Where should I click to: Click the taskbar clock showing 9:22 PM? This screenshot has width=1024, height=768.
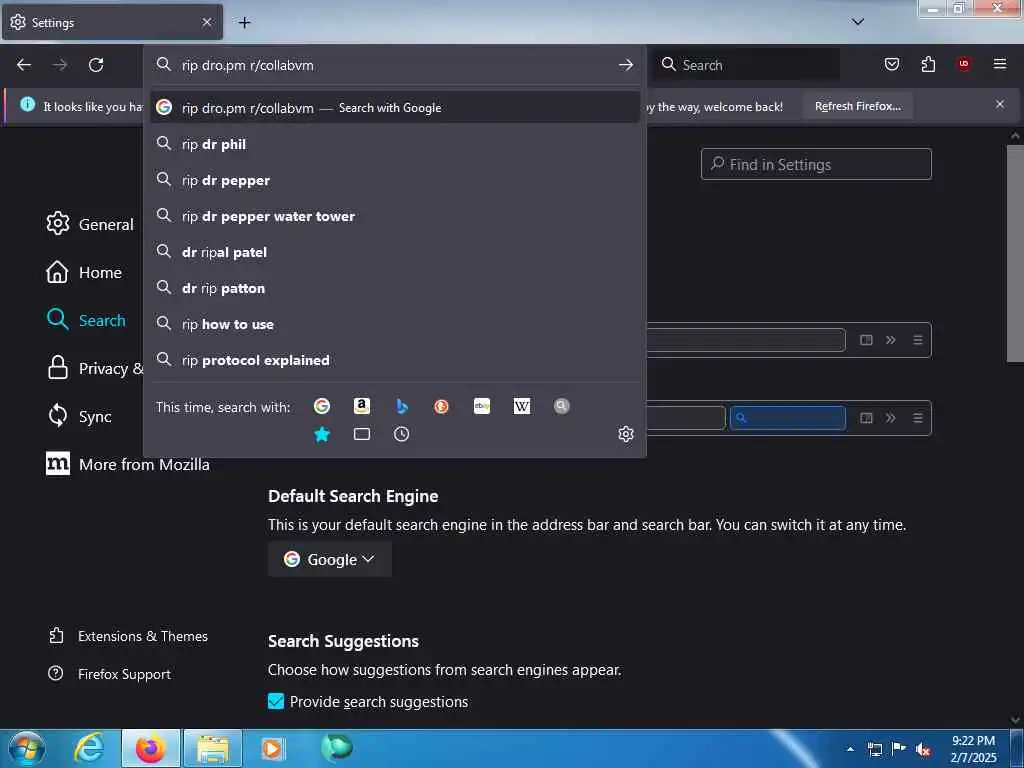[973, 748]
